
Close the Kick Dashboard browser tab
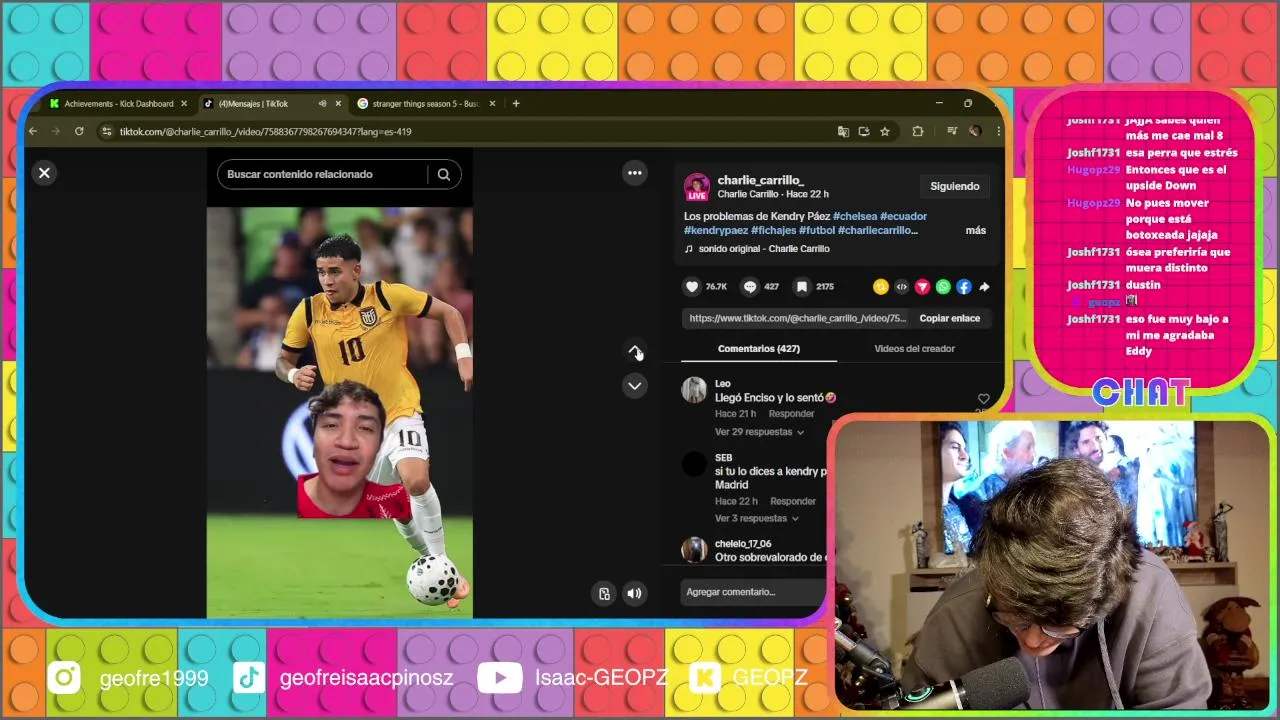tap(184, 104)
